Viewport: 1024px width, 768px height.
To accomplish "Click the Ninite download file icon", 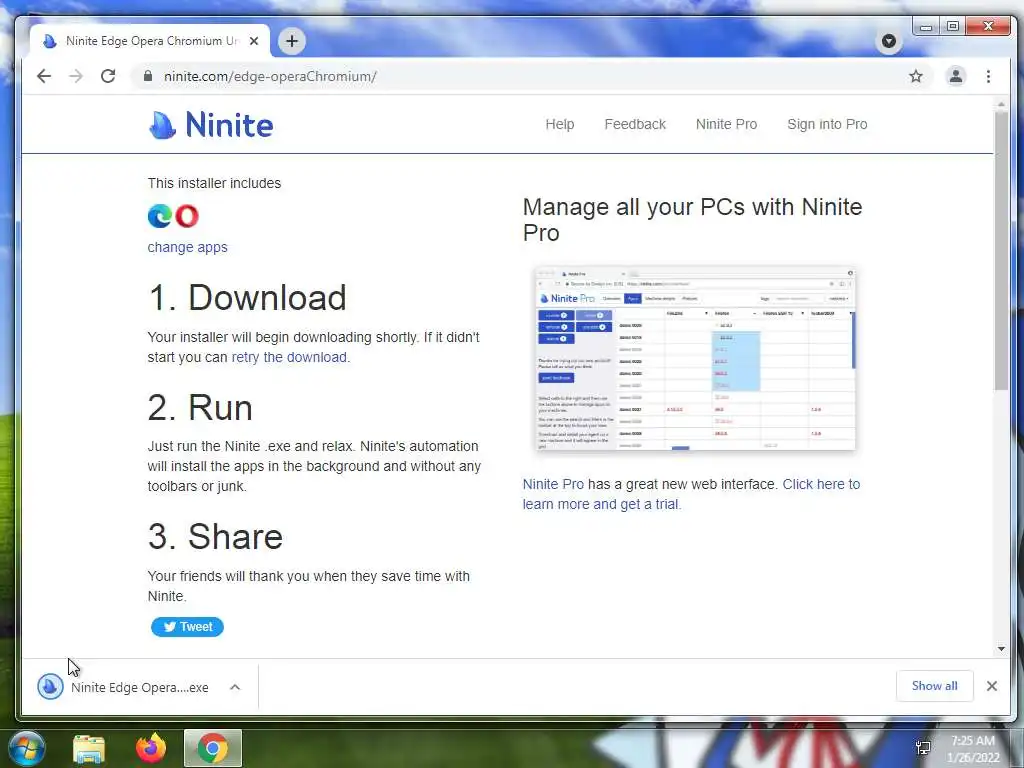I will point(50,687).
